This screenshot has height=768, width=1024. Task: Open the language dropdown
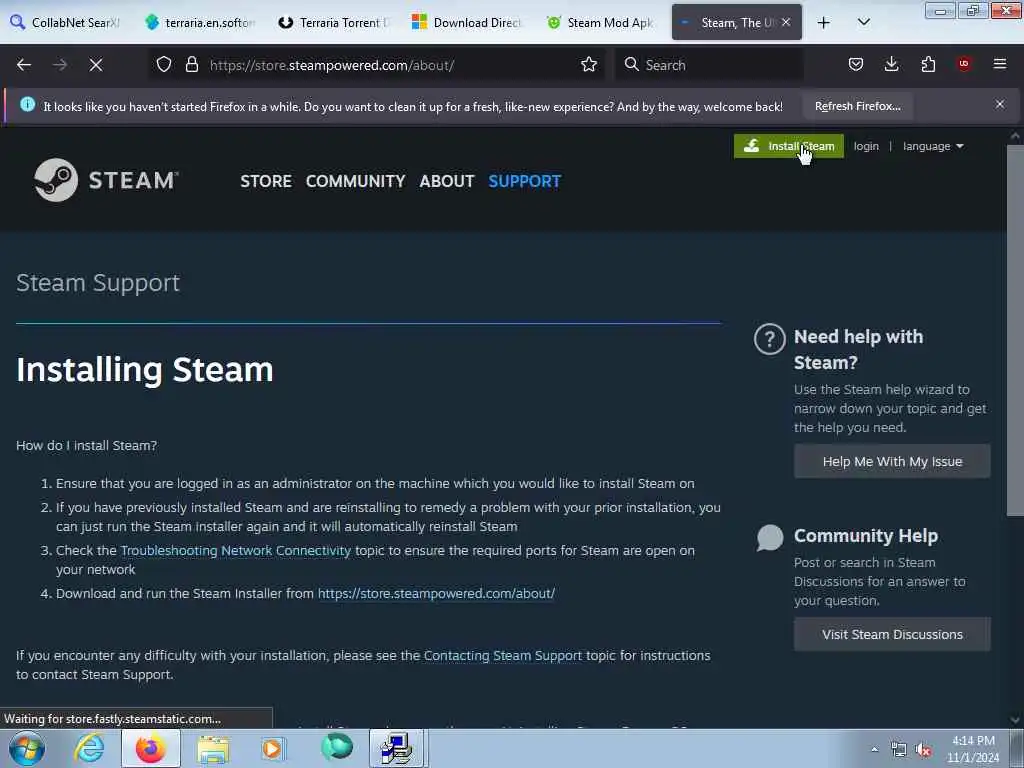(933, 146)
